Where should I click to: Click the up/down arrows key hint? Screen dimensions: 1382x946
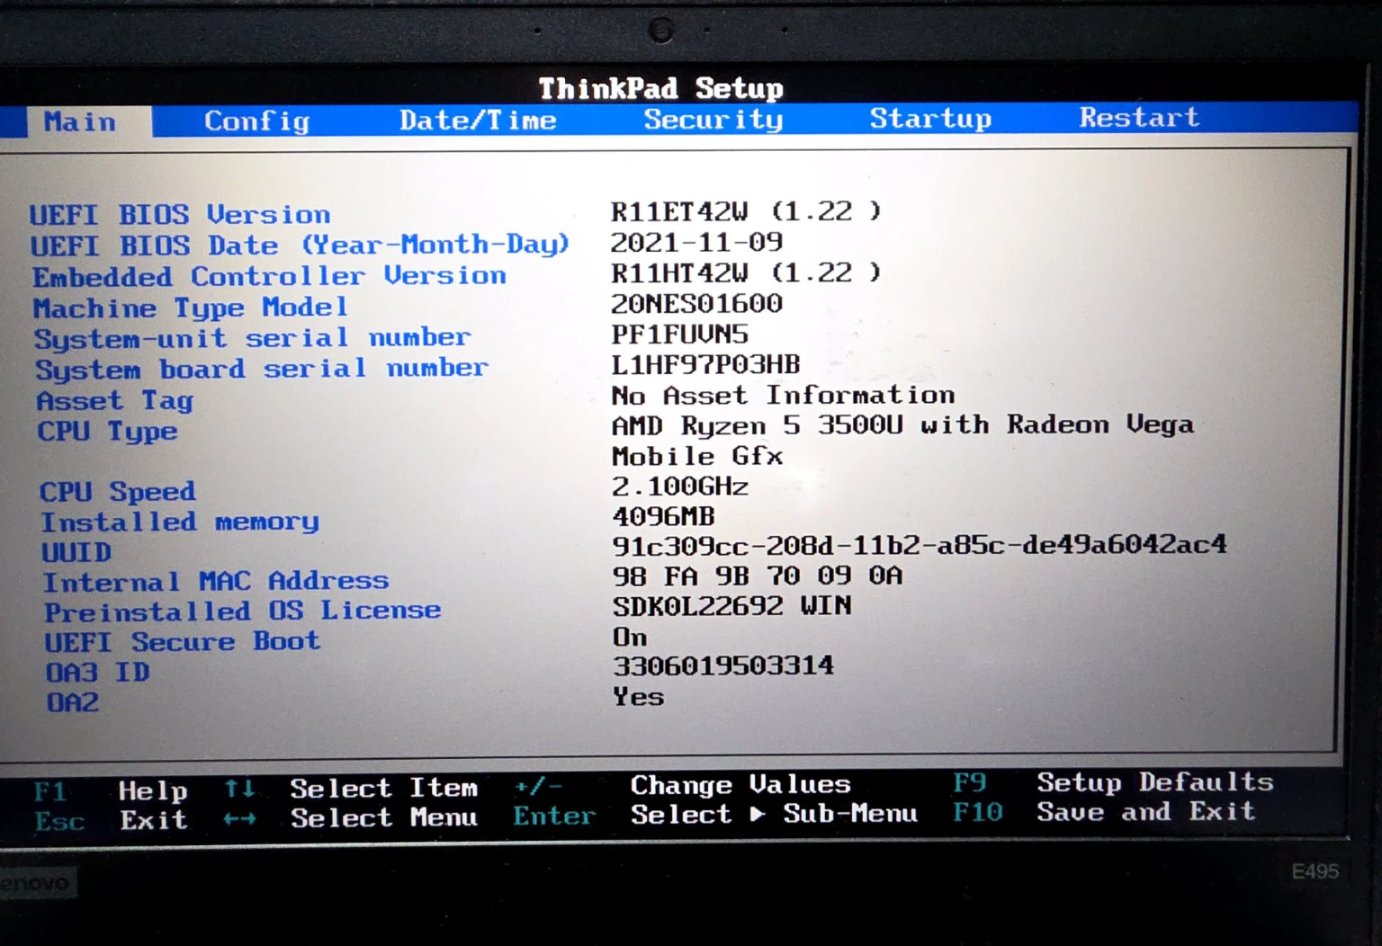click(x=239, y=789)
